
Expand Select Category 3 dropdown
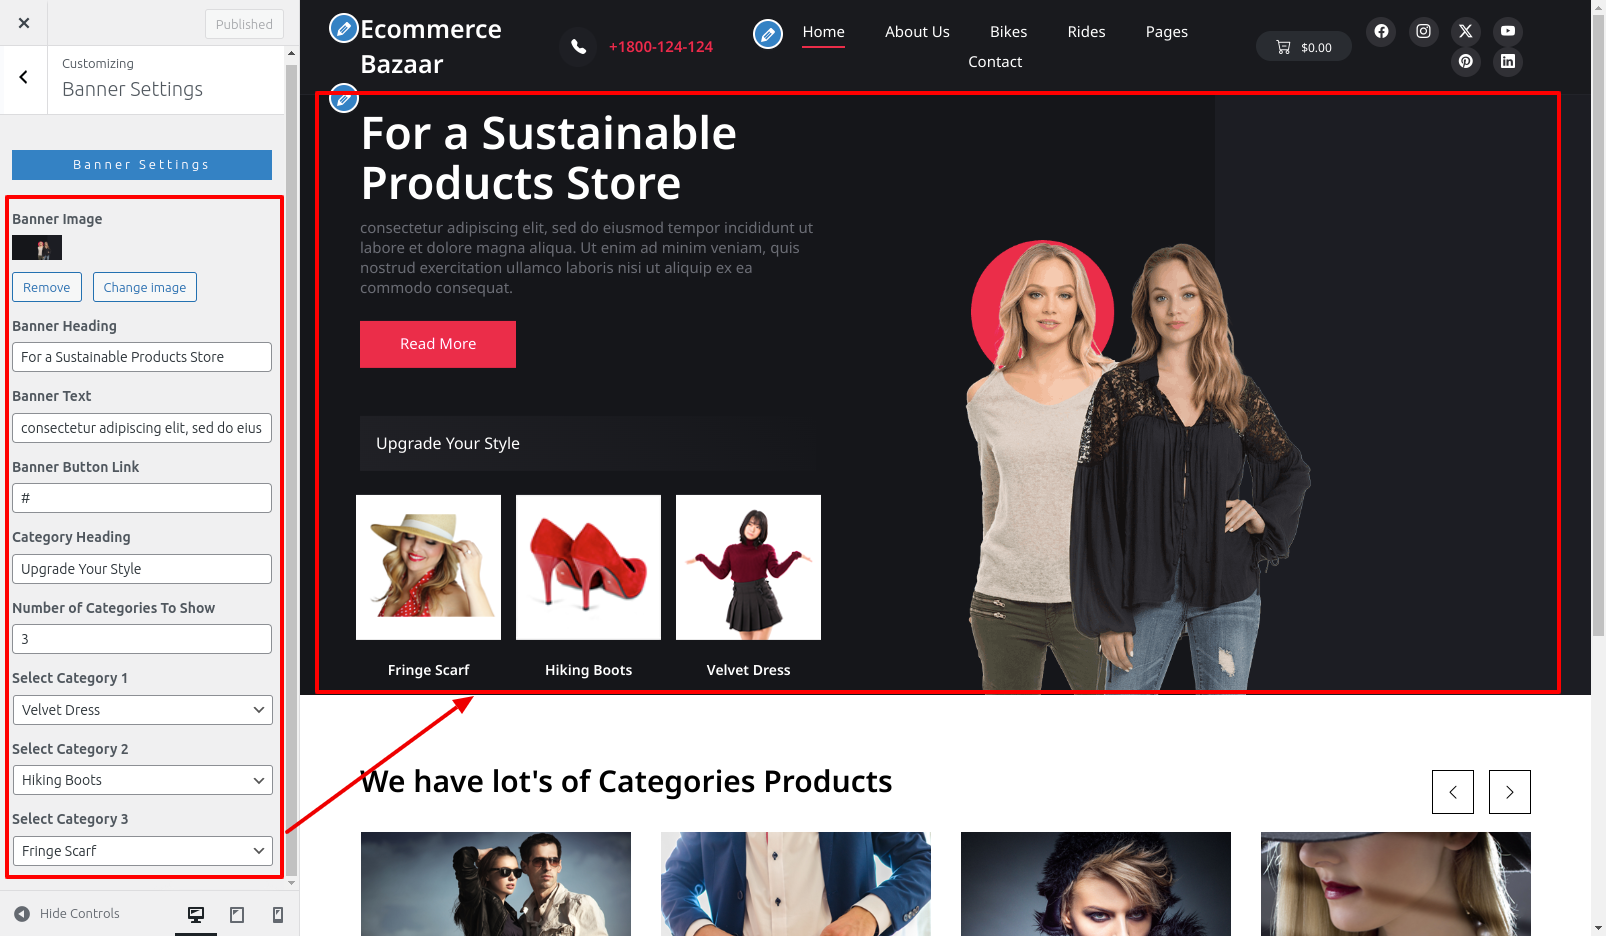142,851
